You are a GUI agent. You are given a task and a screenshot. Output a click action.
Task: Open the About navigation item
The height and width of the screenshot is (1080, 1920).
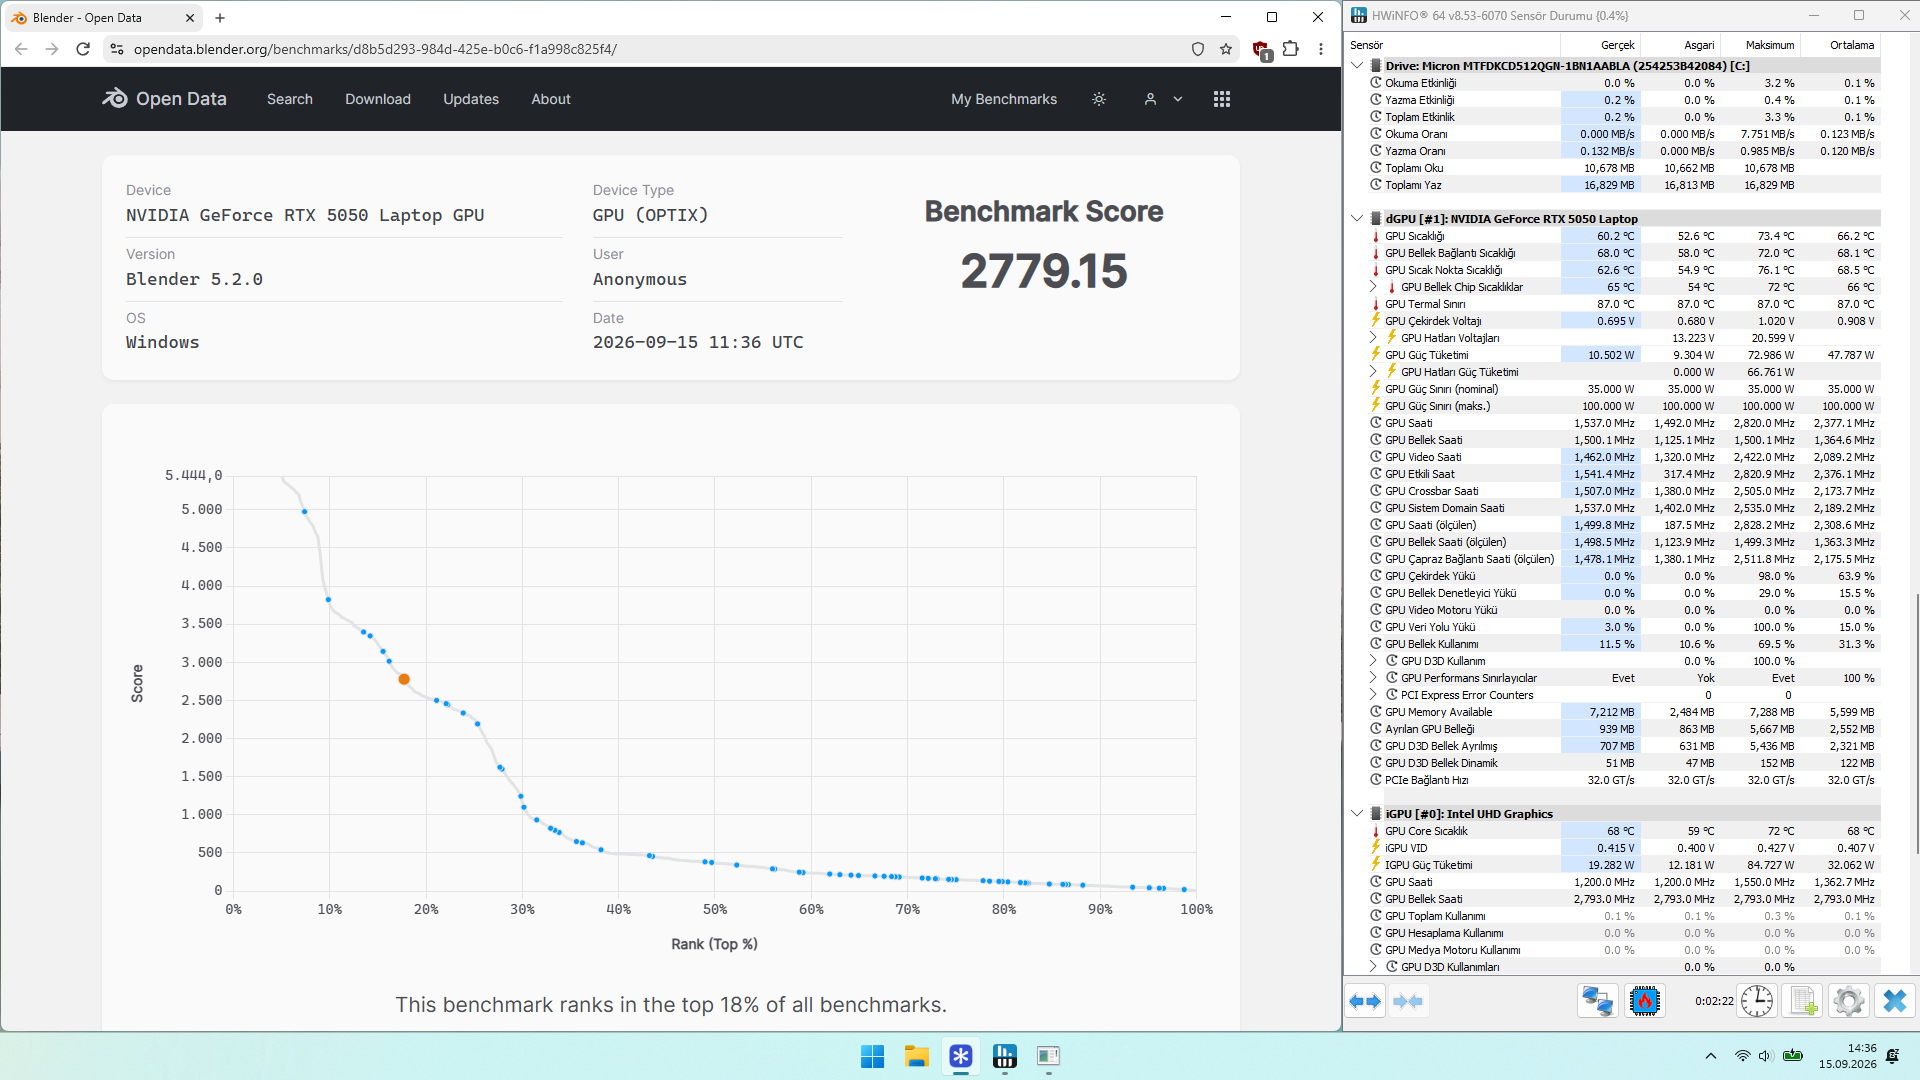pyautogui.click(x=551, y=99)
